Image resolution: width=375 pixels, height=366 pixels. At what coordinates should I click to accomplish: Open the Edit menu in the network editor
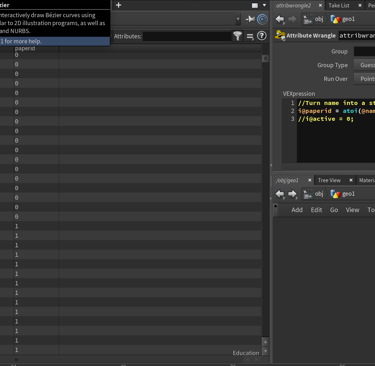pyautogui.click(x=316, y=210)
